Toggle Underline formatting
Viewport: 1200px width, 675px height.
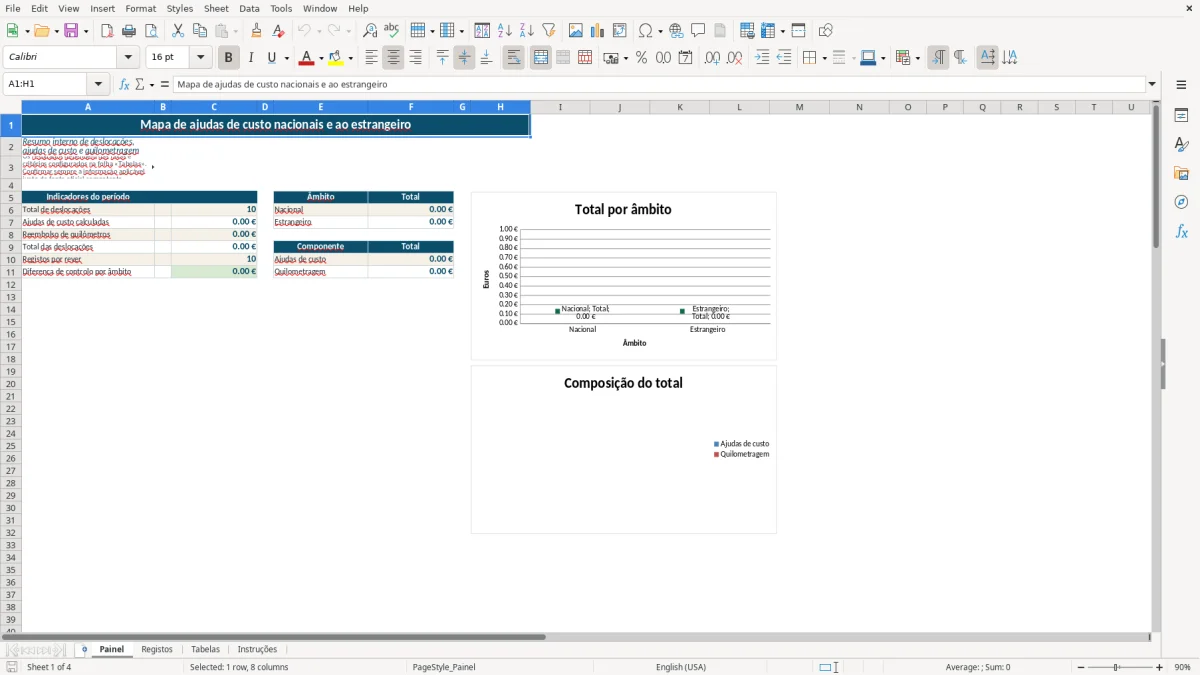272,58
